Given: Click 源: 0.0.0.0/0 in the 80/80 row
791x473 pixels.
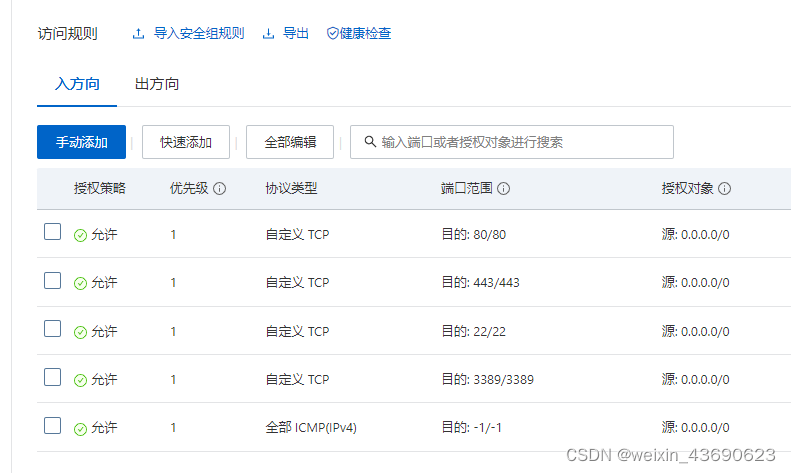Looking at the screenshot, I should (x=696, y=234).
